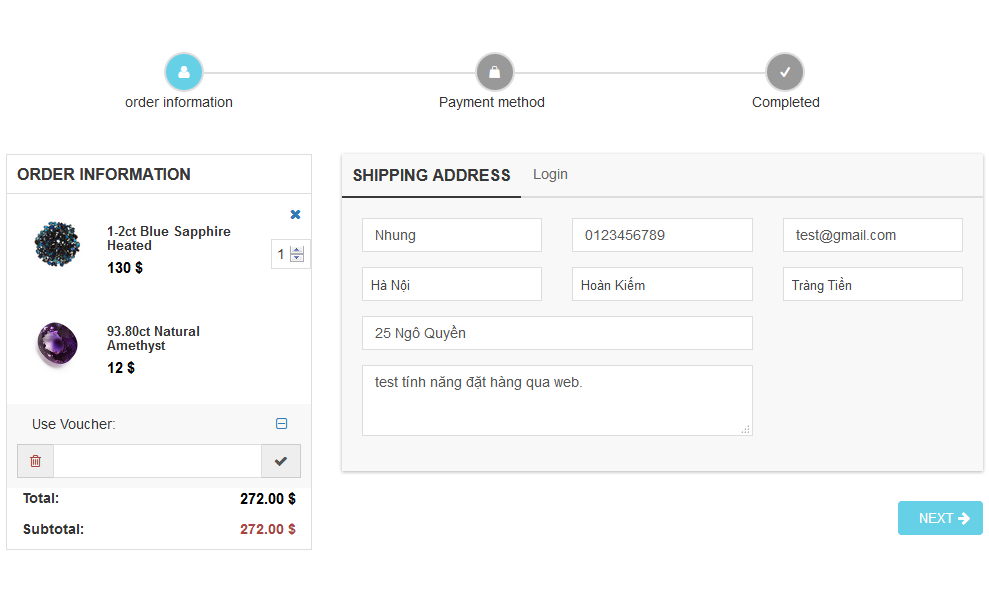
Task: Click the Payment method lock icon
Action: coord(494,72)
